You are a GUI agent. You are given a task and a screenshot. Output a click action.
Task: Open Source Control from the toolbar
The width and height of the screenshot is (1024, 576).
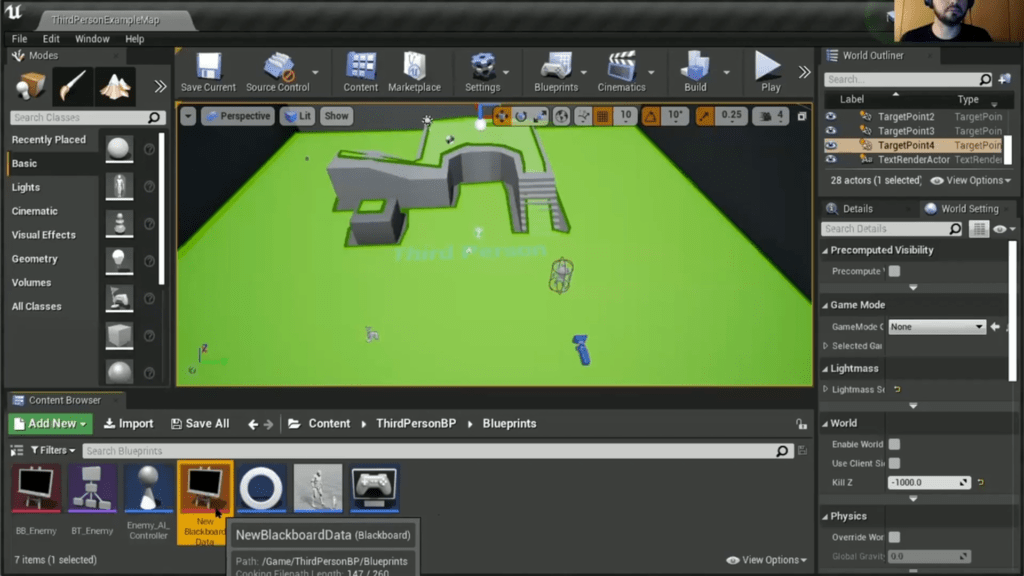coord(278,72)
